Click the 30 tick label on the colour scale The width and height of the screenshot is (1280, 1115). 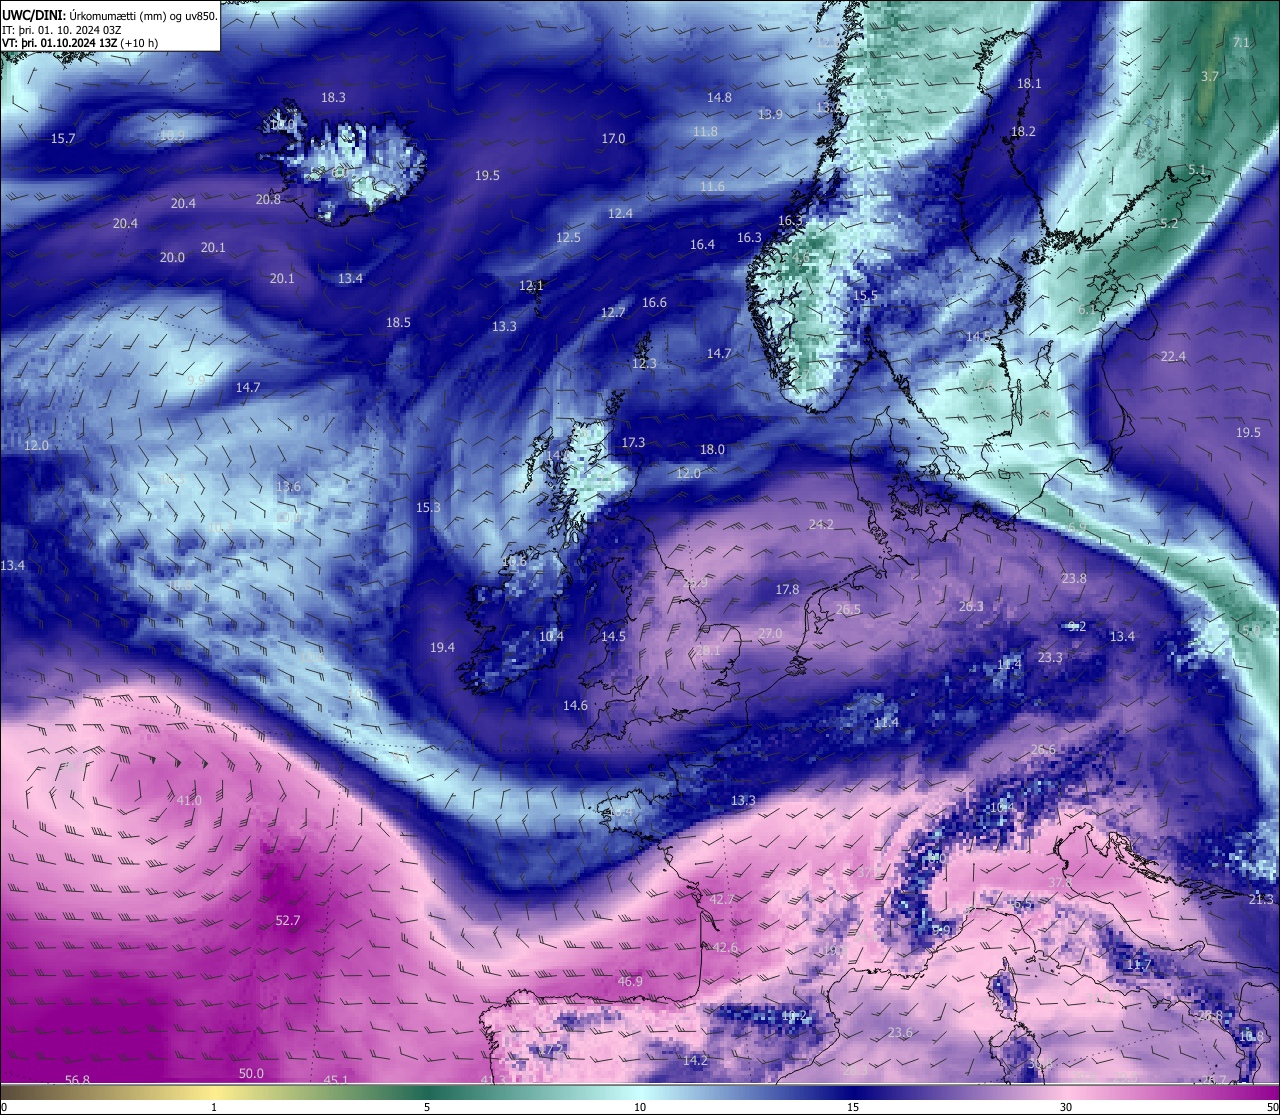[1066, 1107]
